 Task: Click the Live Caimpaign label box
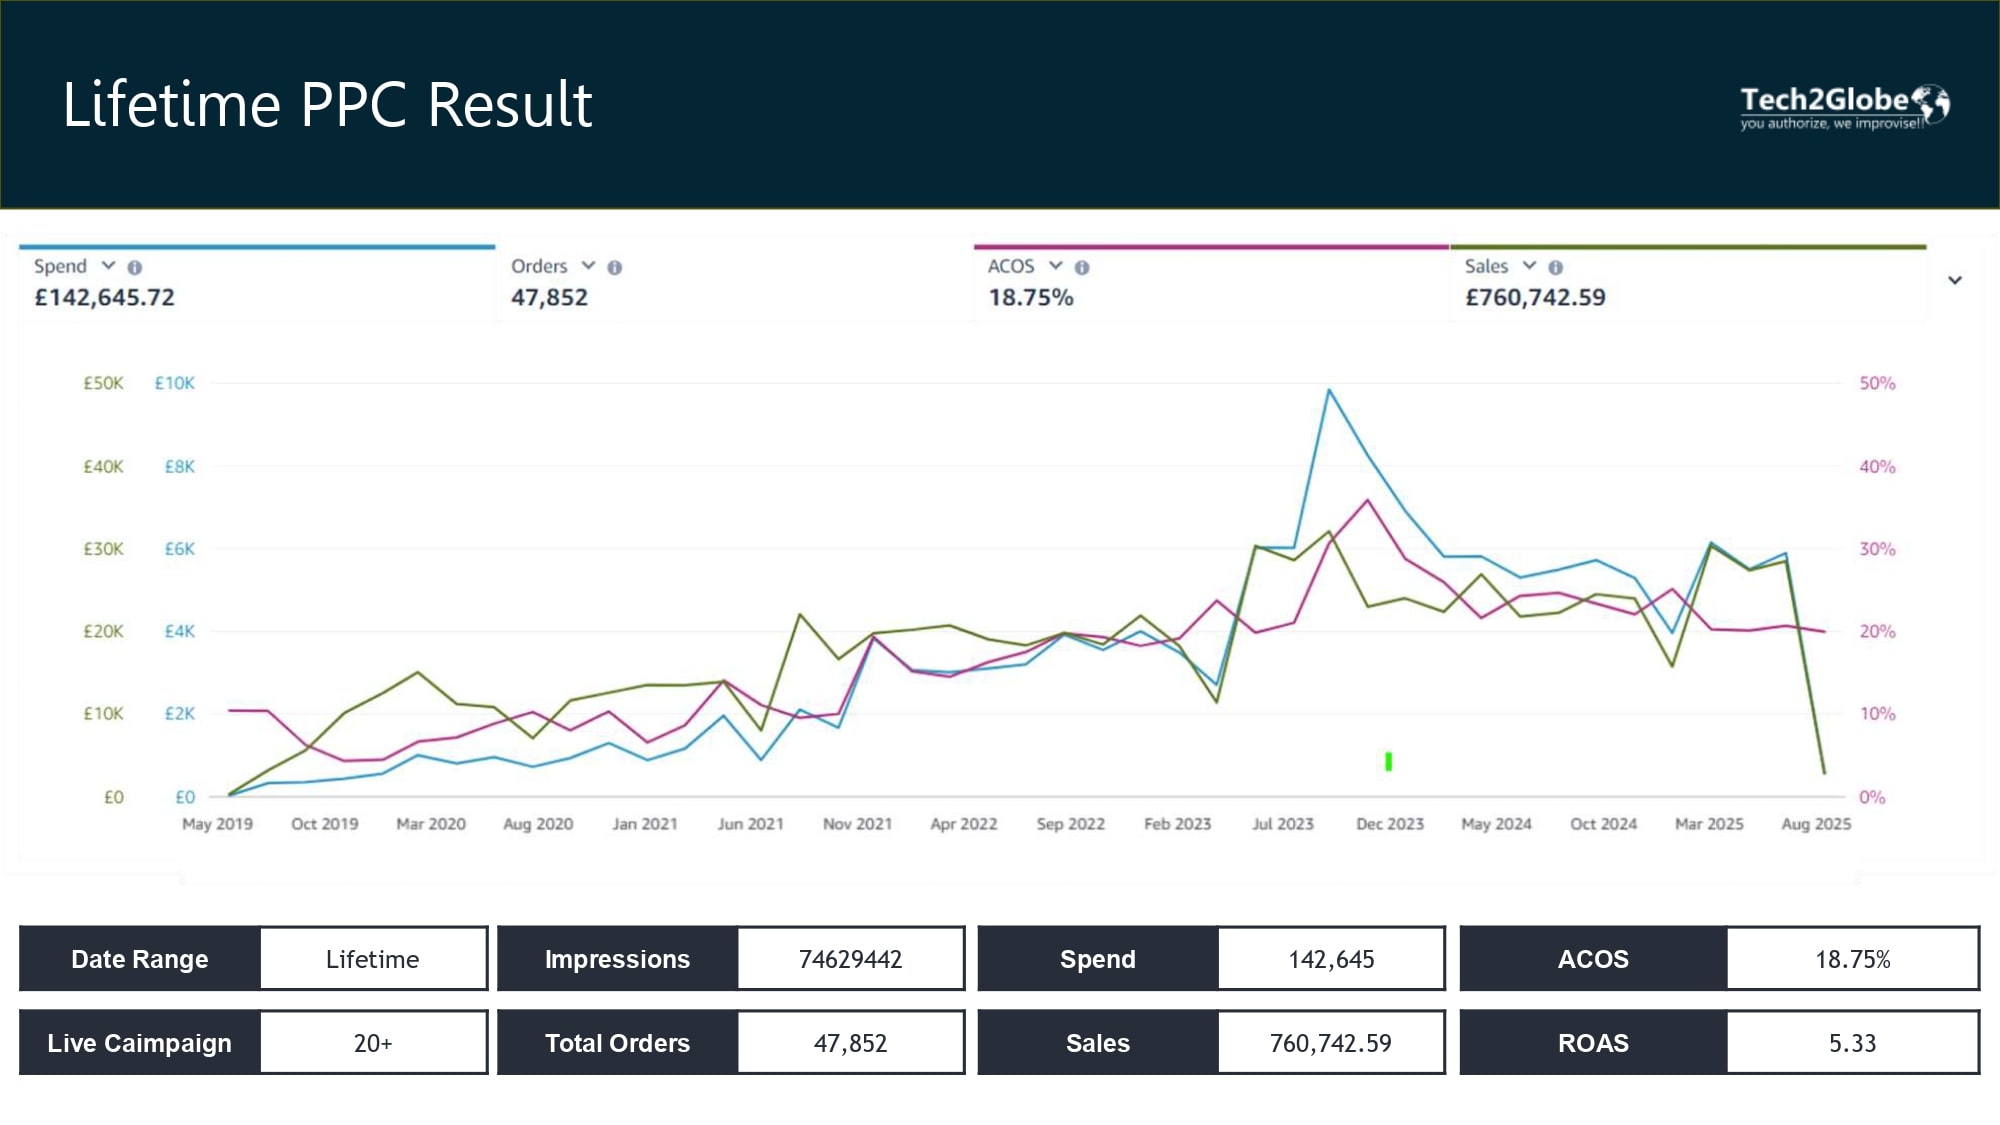(140, 1043)
